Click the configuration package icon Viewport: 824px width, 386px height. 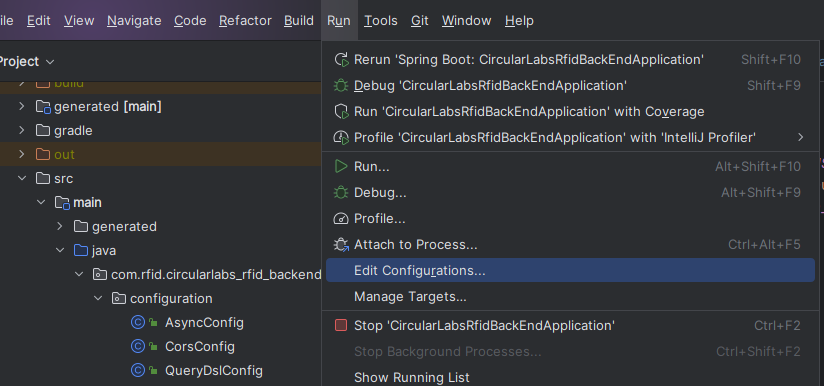coord(119,299)
